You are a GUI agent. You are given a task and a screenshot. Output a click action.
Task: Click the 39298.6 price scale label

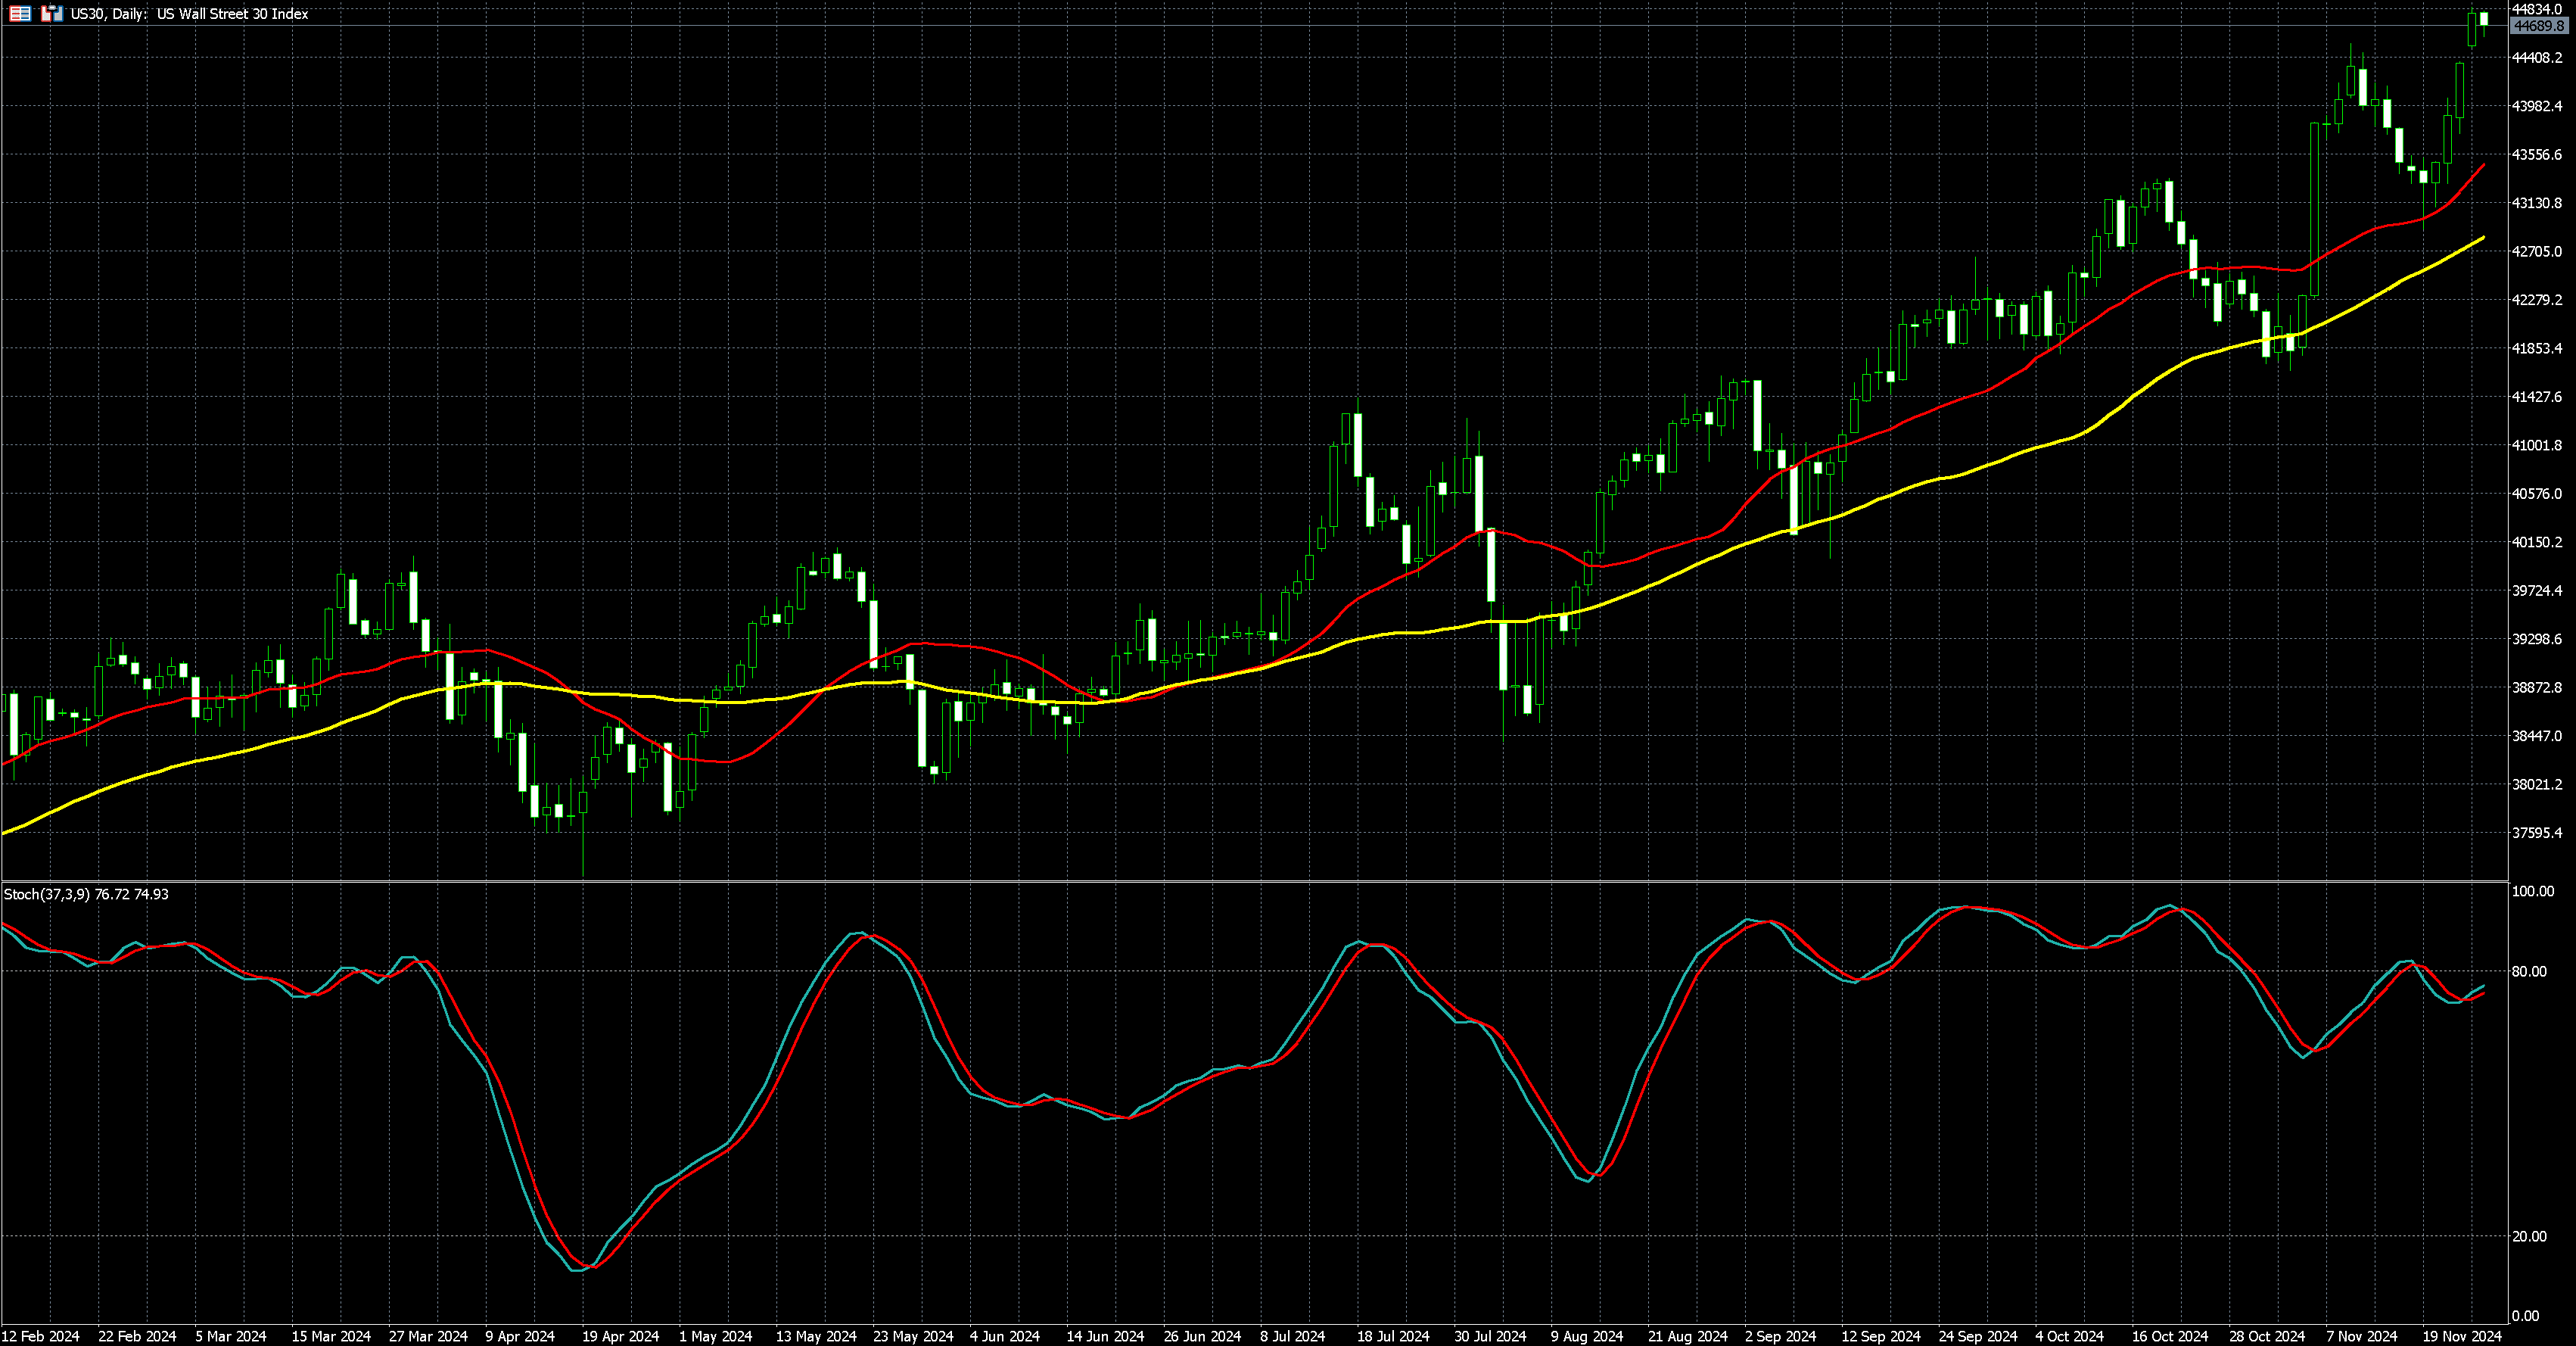pyautogui.click(x=2537, y=639)
